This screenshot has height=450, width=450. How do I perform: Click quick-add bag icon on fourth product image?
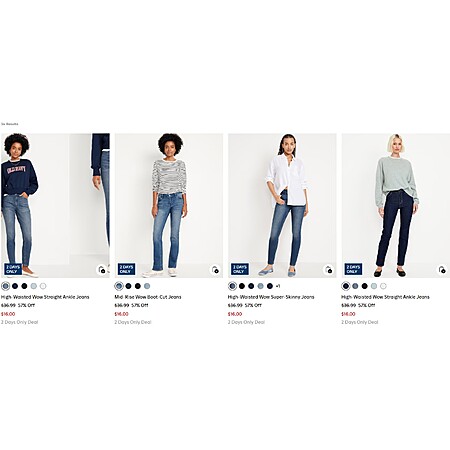pyautogui.click(x=442, y=269)
